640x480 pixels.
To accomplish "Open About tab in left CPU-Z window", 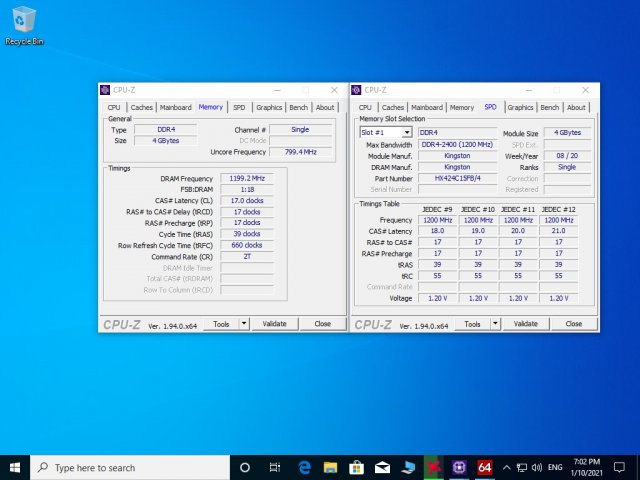I will pos(325,107).
